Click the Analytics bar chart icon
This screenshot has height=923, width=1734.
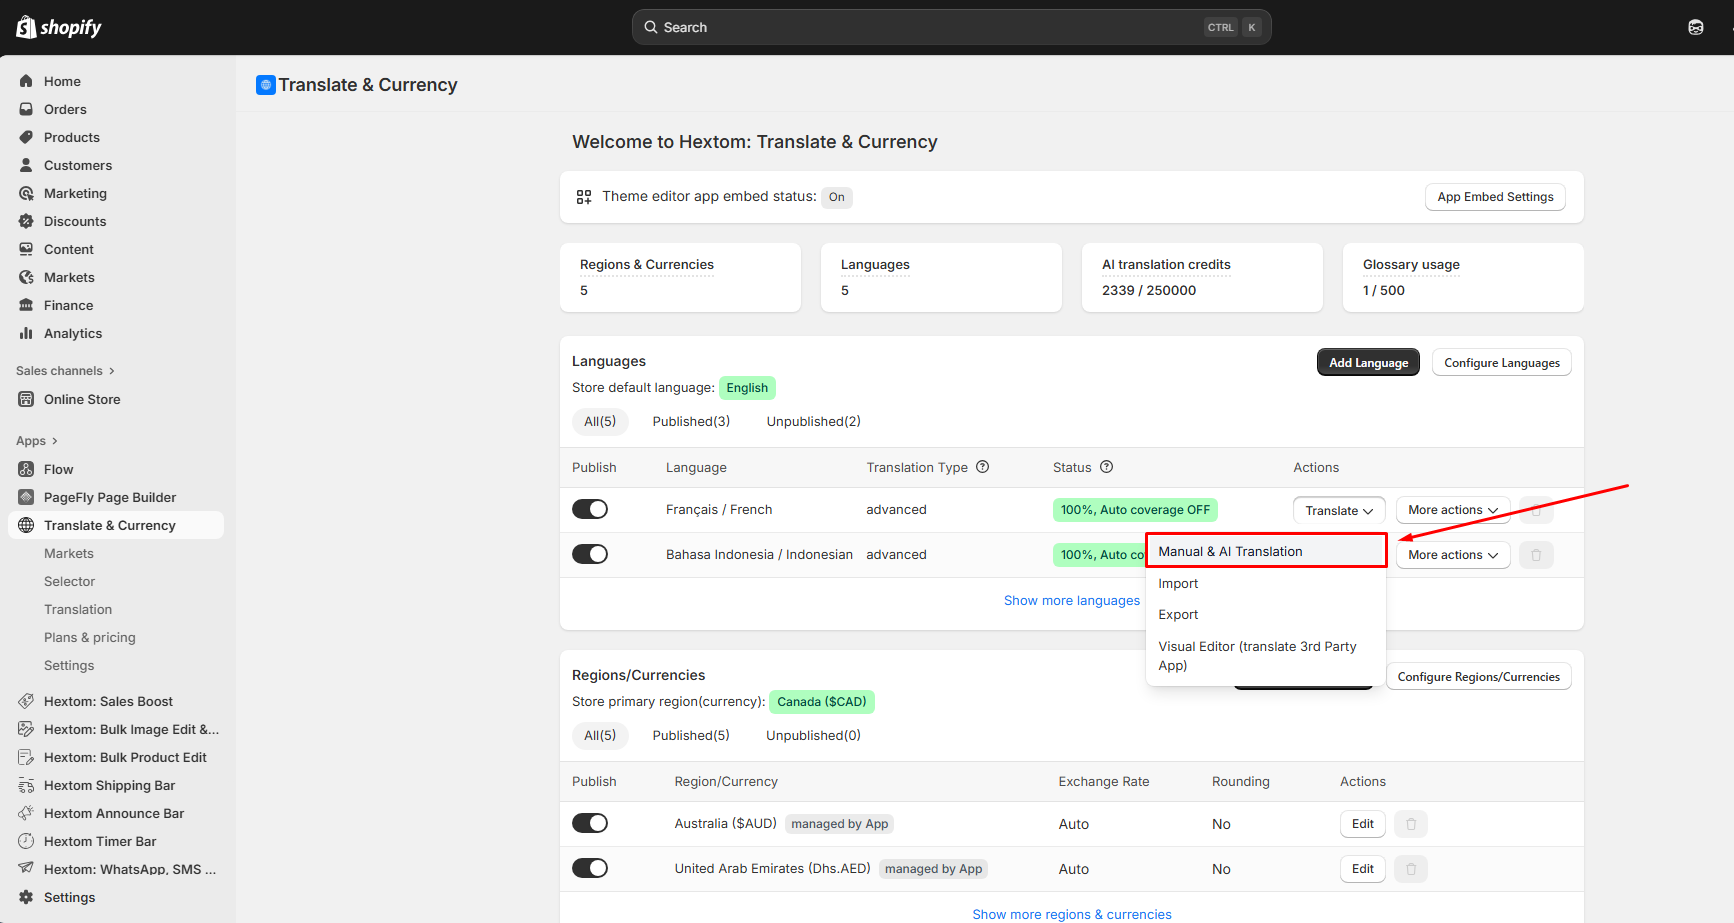coord(26,333)
